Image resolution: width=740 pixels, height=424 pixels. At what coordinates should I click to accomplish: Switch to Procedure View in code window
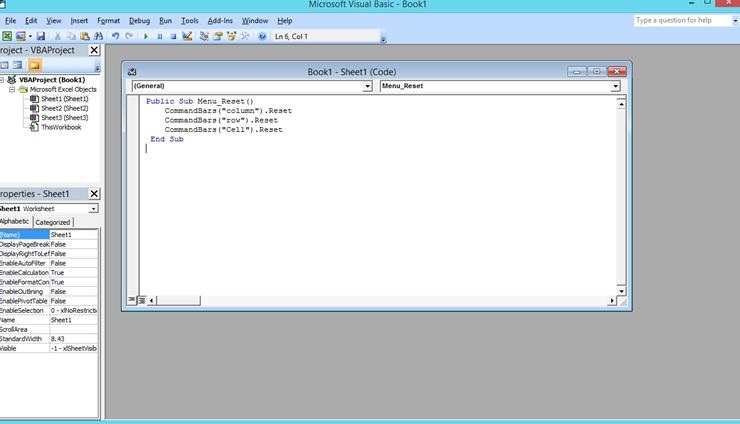[x=132, y=300]
